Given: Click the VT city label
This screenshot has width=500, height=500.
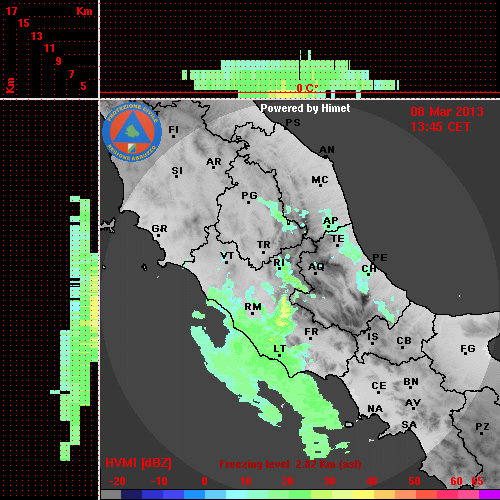Looking at the screenshot, I should click(x=227, y=256).
